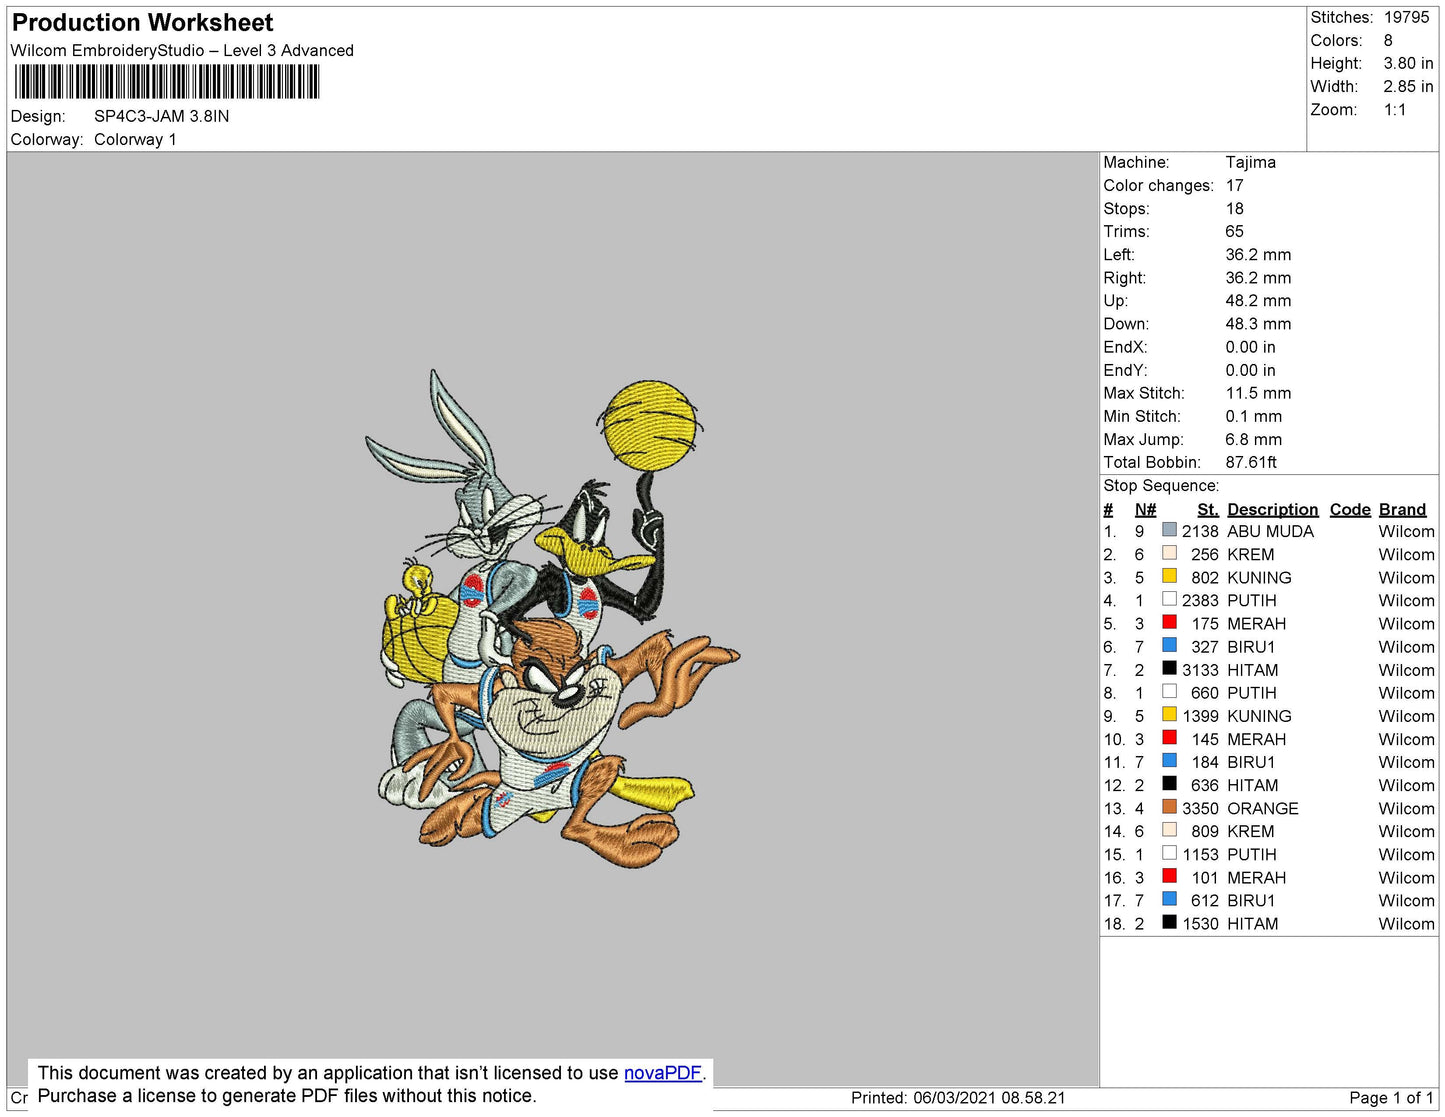Click the 'Description' column header
The height and width of the screenshot is (1117, 1445).
(1273, 510)
